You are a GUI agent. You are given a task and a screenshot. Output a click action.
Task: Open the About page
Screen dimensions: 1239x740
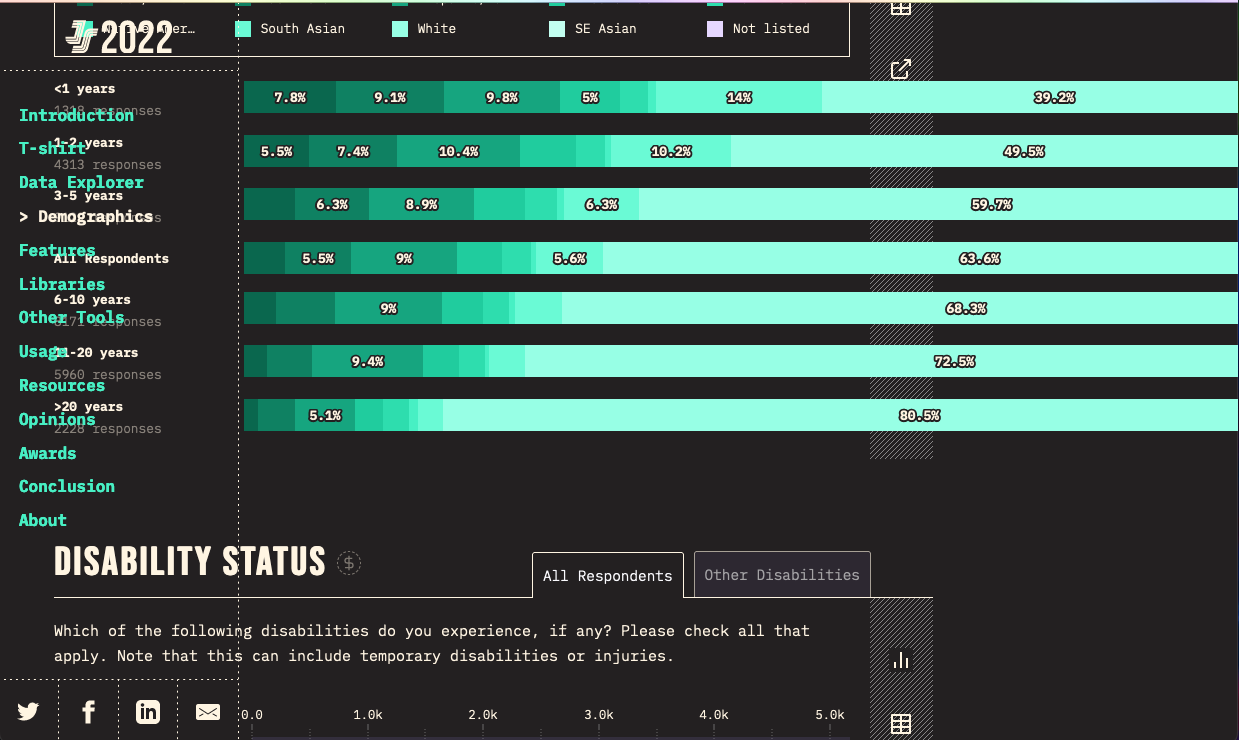coord(43,520)
